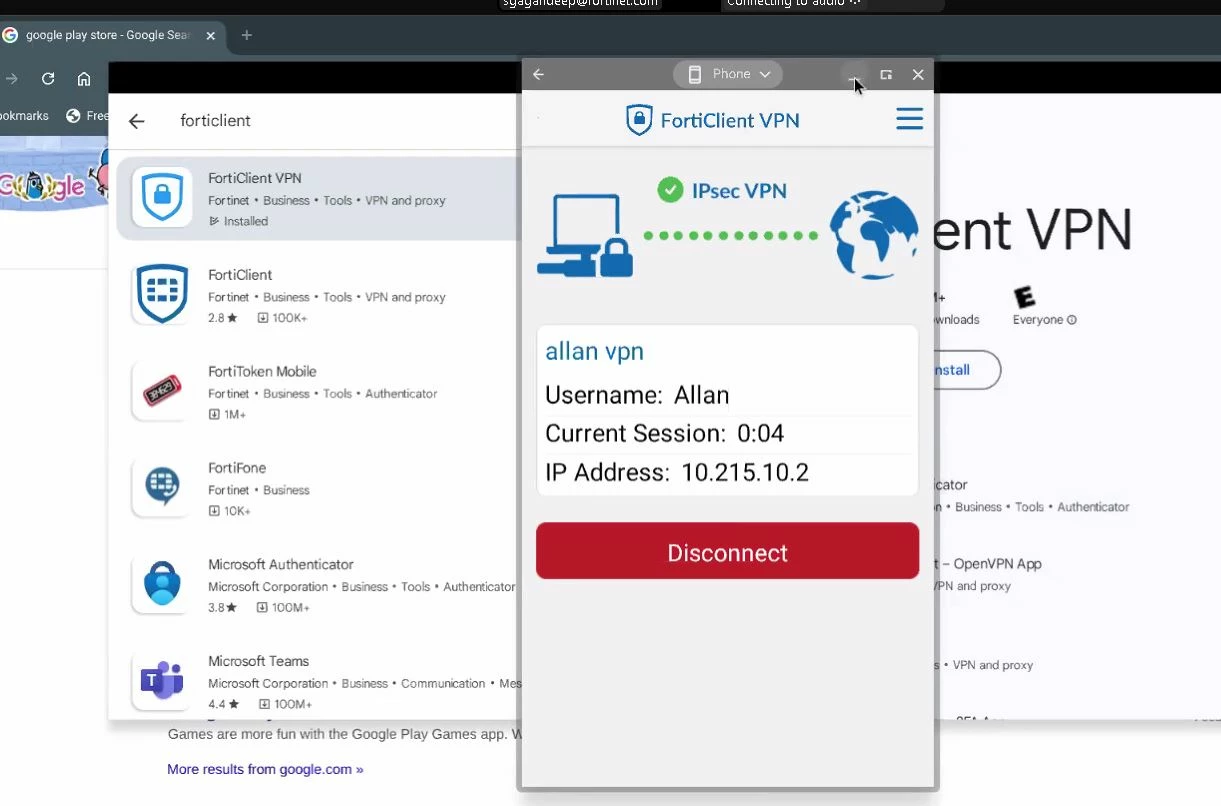Image resolution: width=1221 pixels, height=806 pixels.
Task: Click the OpenVPN App listing on right
Action: (x=988, y=574)
